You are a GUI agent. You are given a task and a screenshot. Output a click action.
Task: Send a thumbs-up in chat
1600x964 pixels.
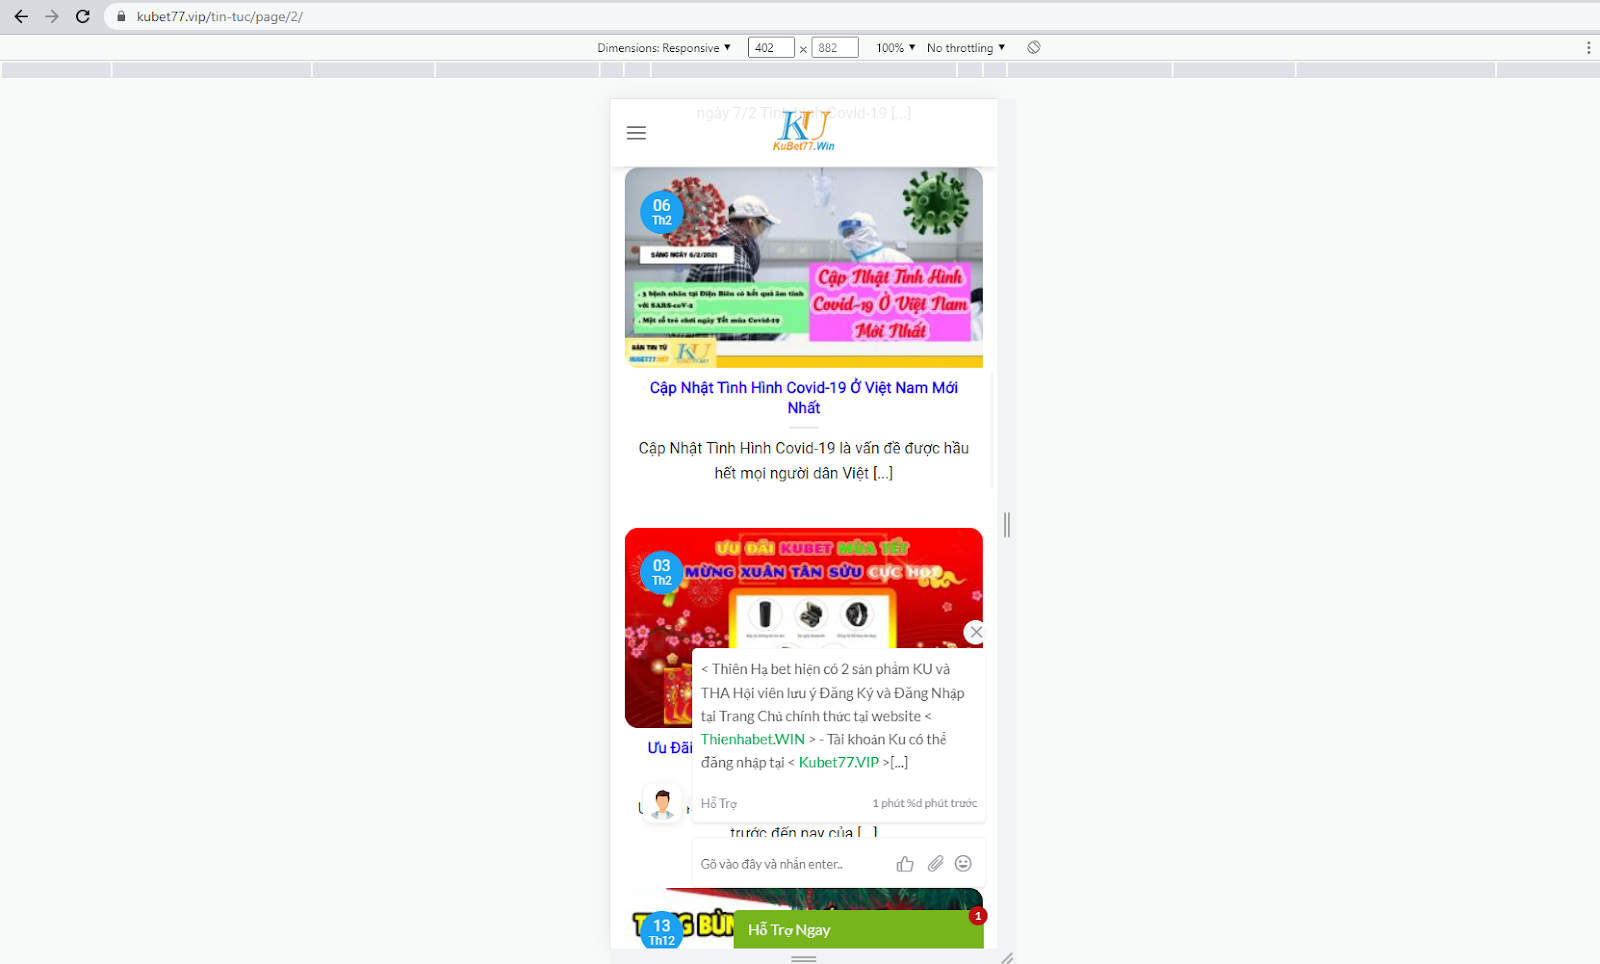[x=905, y=864]
